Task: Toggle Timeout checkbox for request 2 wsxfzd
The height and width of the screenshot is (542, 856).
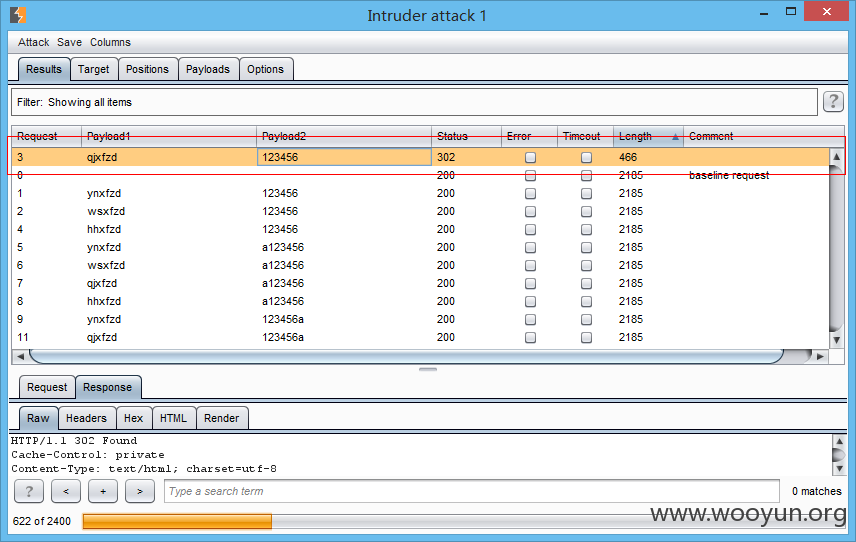Action: tap(586, 211)
